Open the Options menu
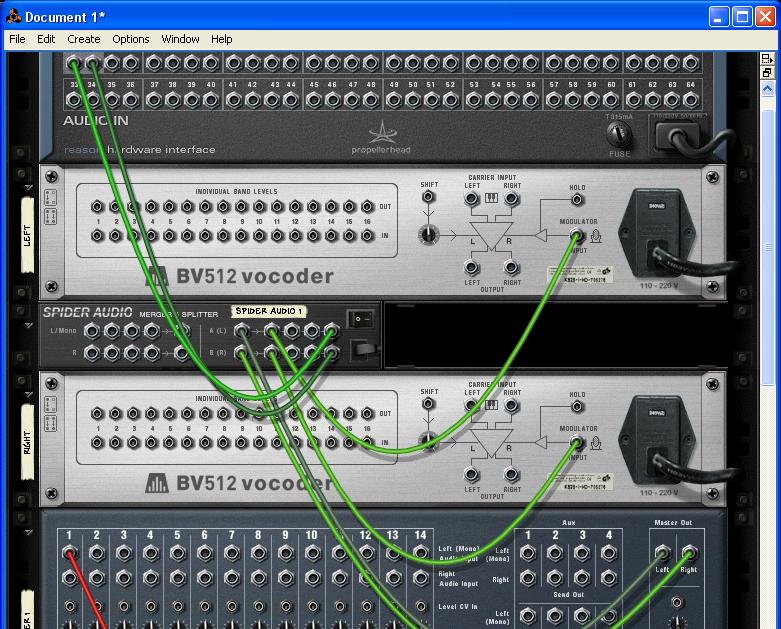The image size is (781, 629). (x=130, y=39)
